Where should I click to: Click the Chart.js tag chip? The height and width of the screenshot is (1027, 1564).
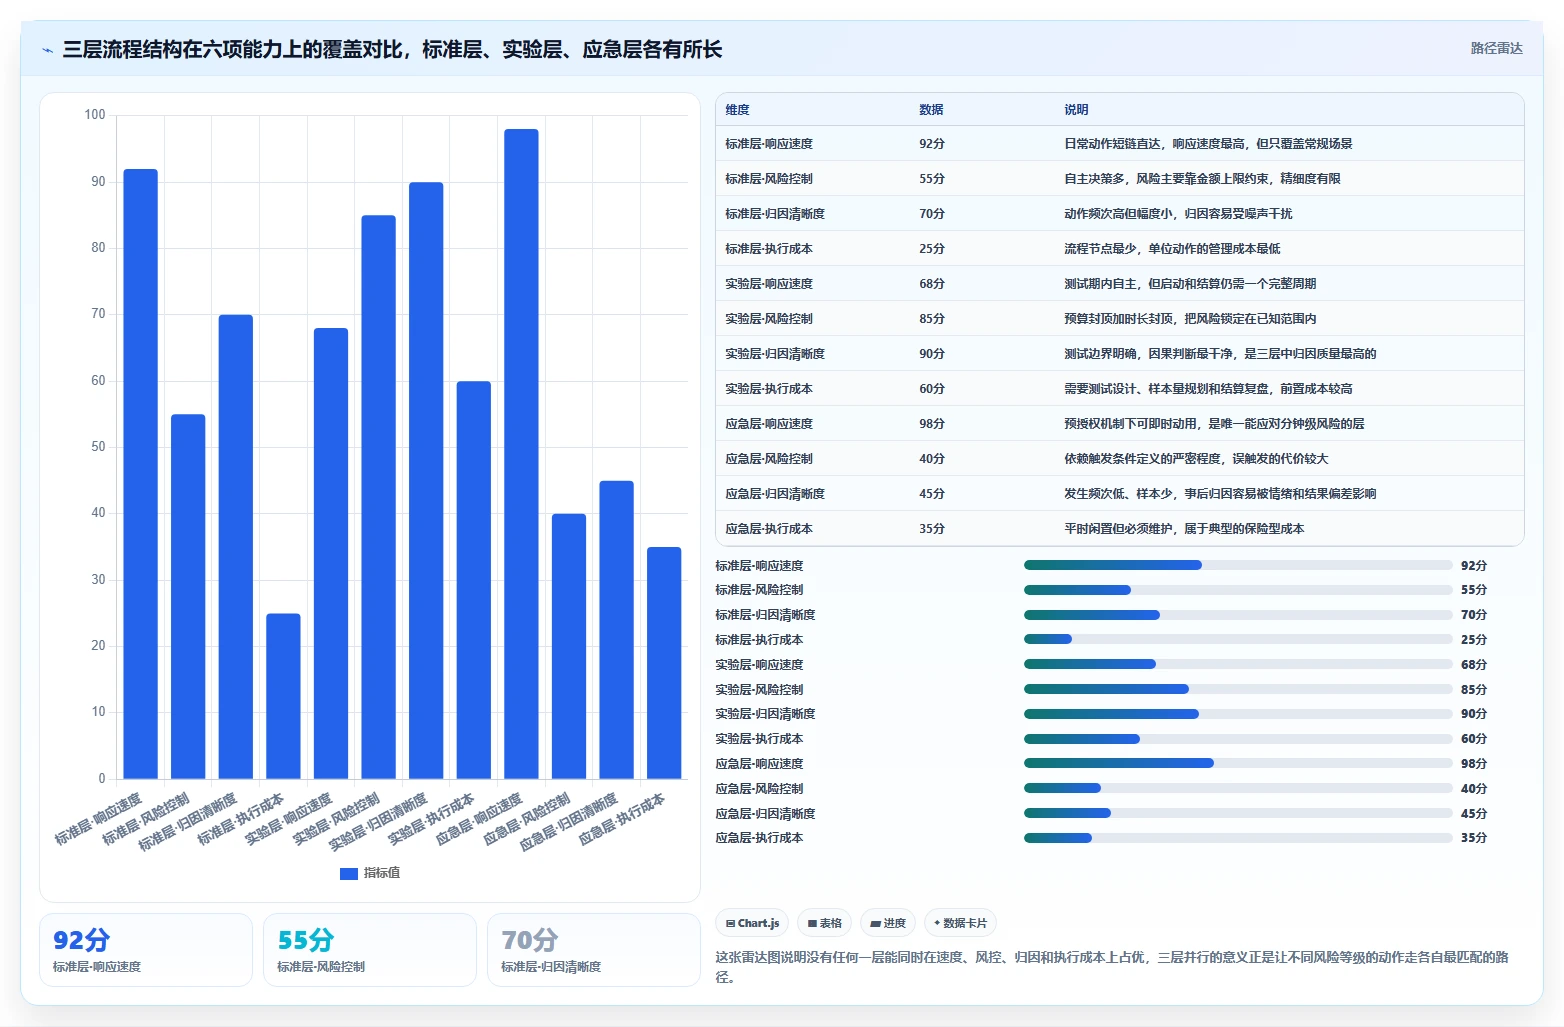752,923
